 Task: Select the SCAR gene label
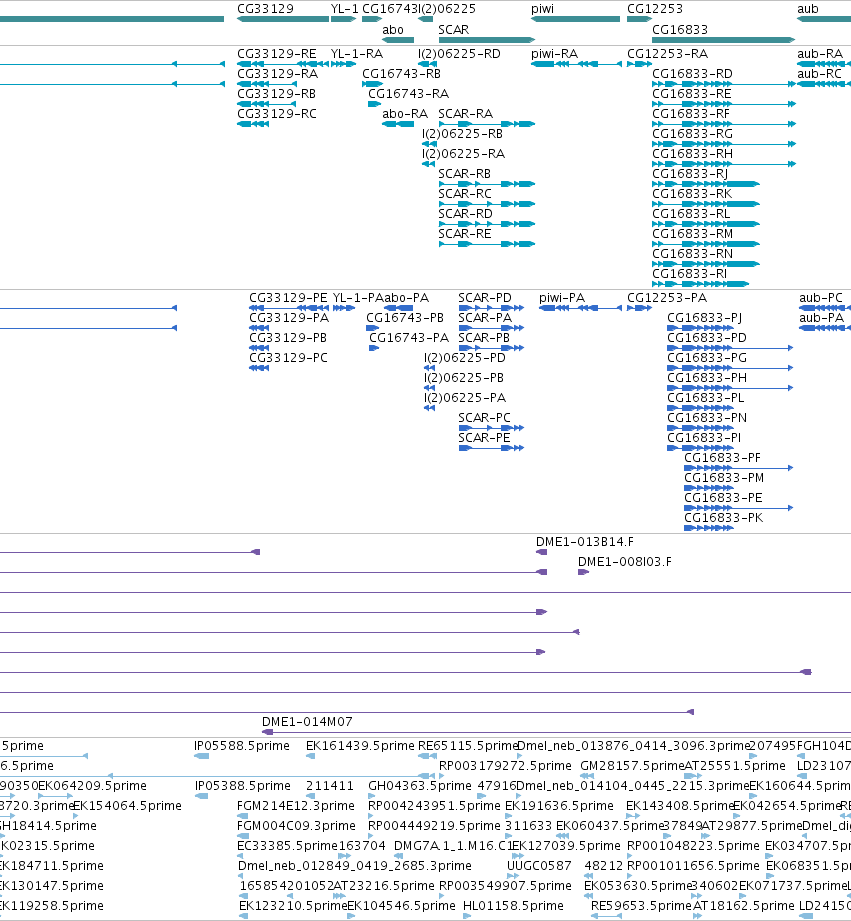[453, 29]
